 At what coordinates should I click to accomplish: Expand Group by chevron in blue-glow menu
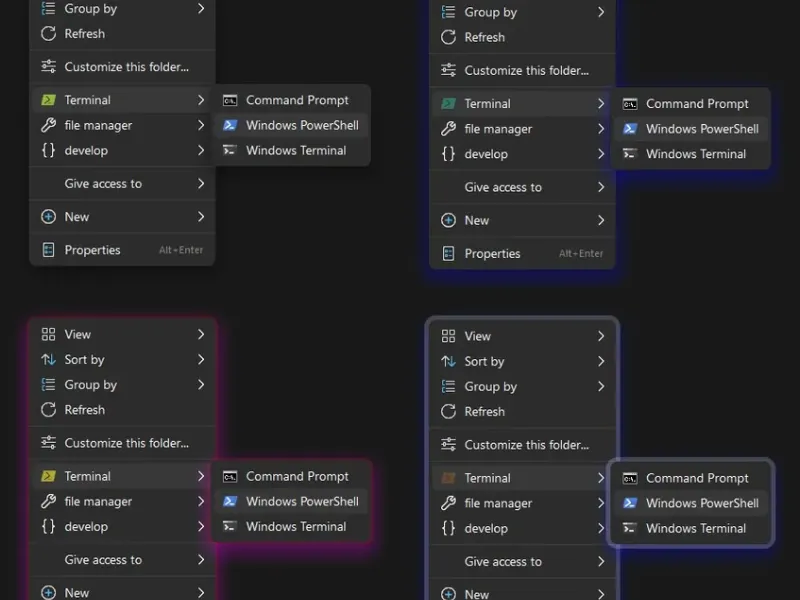click(x=601, y=12)
